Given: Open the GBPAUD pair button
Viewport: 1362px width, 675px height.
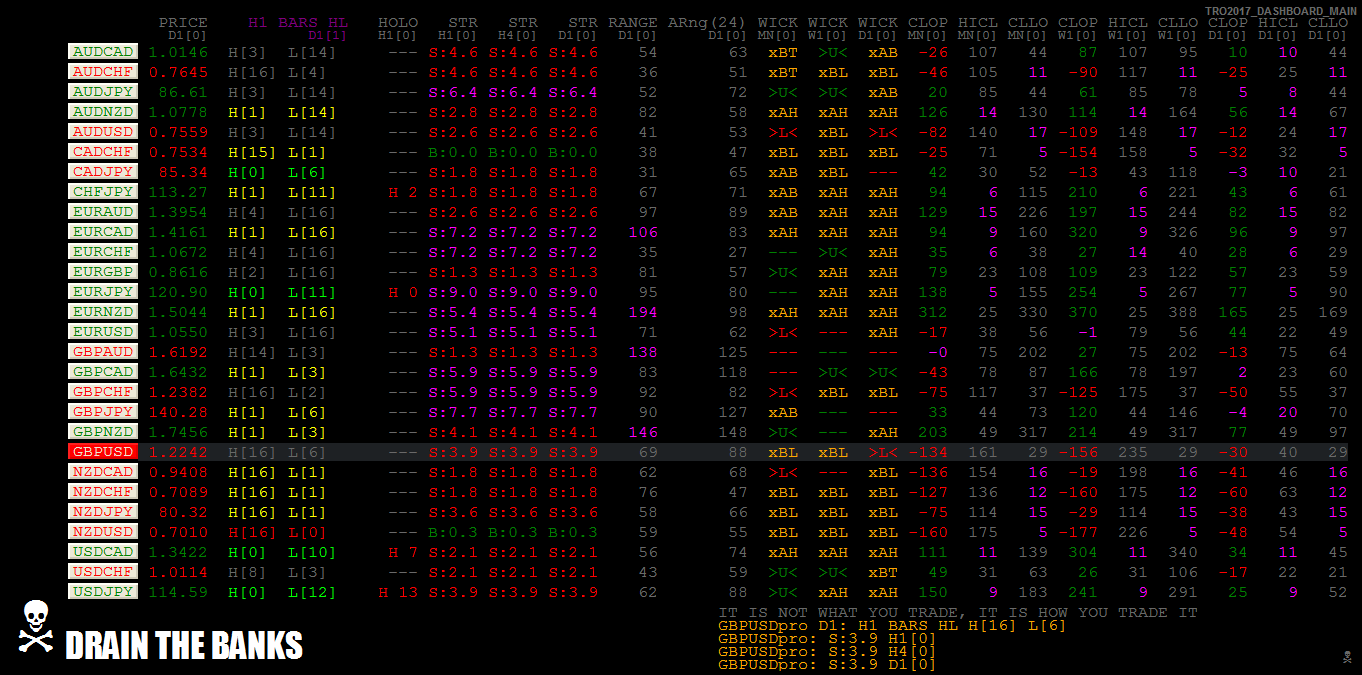Looking at the screenshot, I should pyautogui.click(x=102, y=352).
